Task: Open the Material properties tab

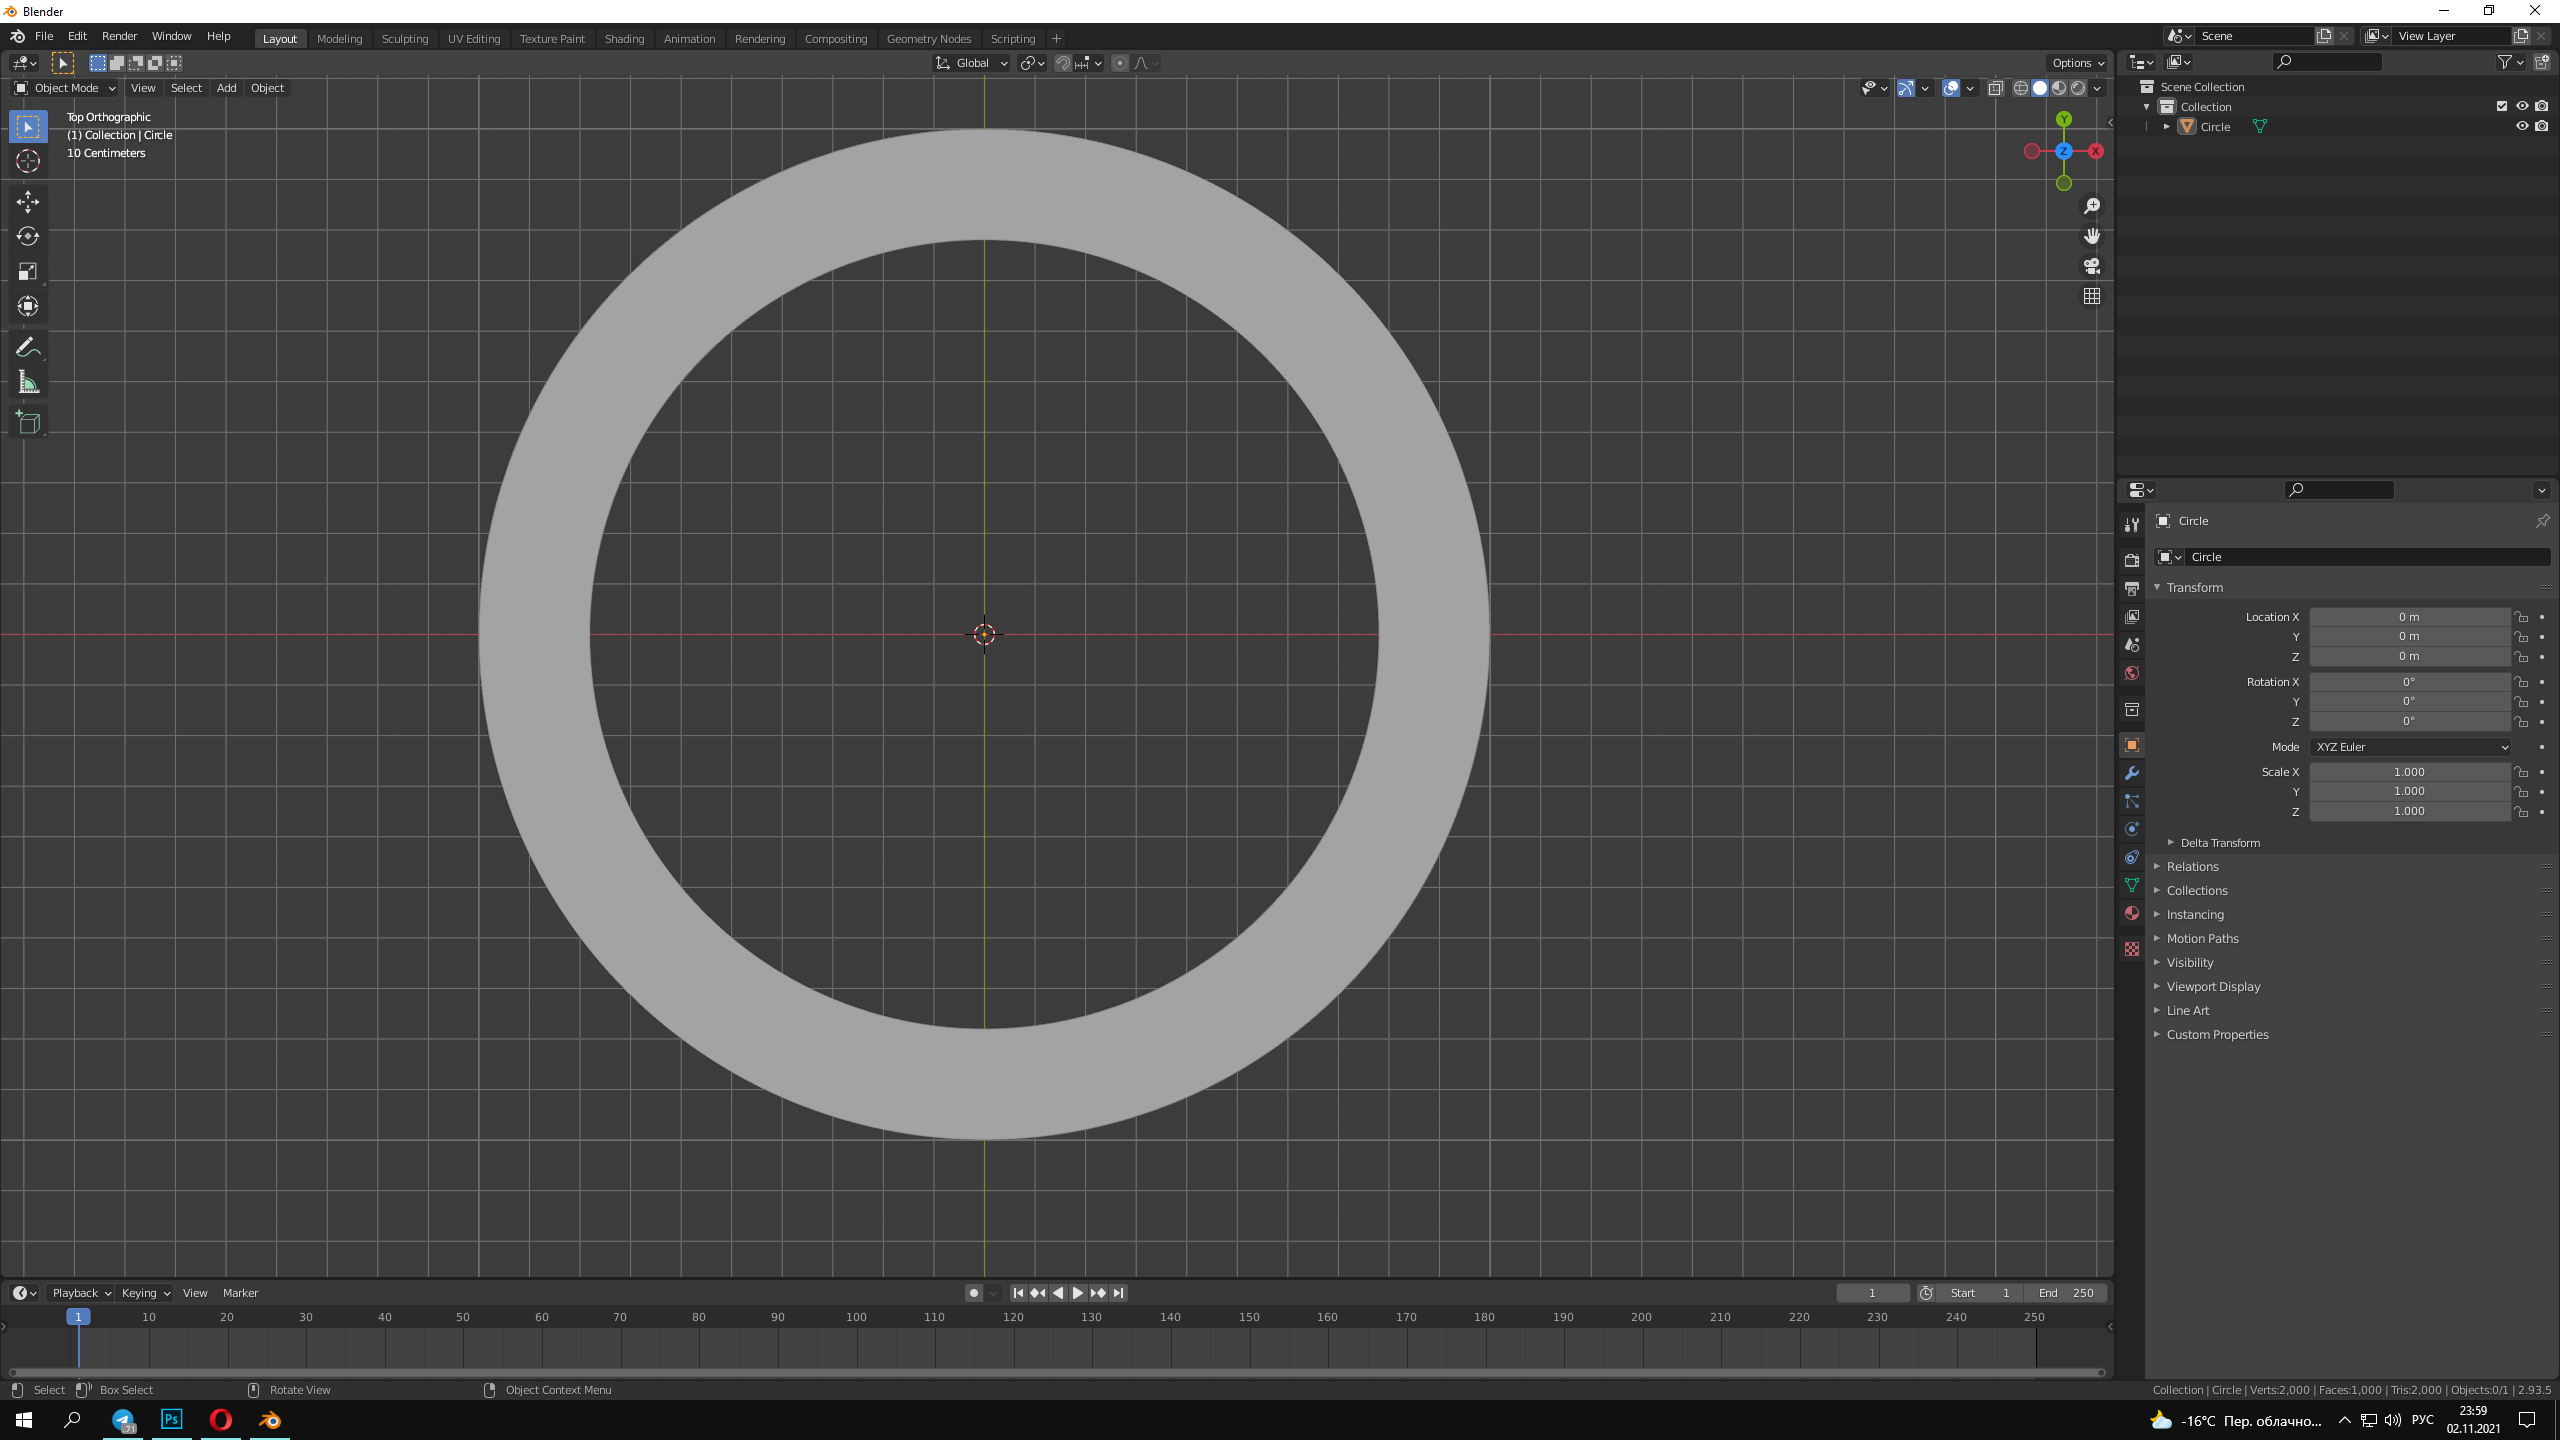Action: (2131, 913)
